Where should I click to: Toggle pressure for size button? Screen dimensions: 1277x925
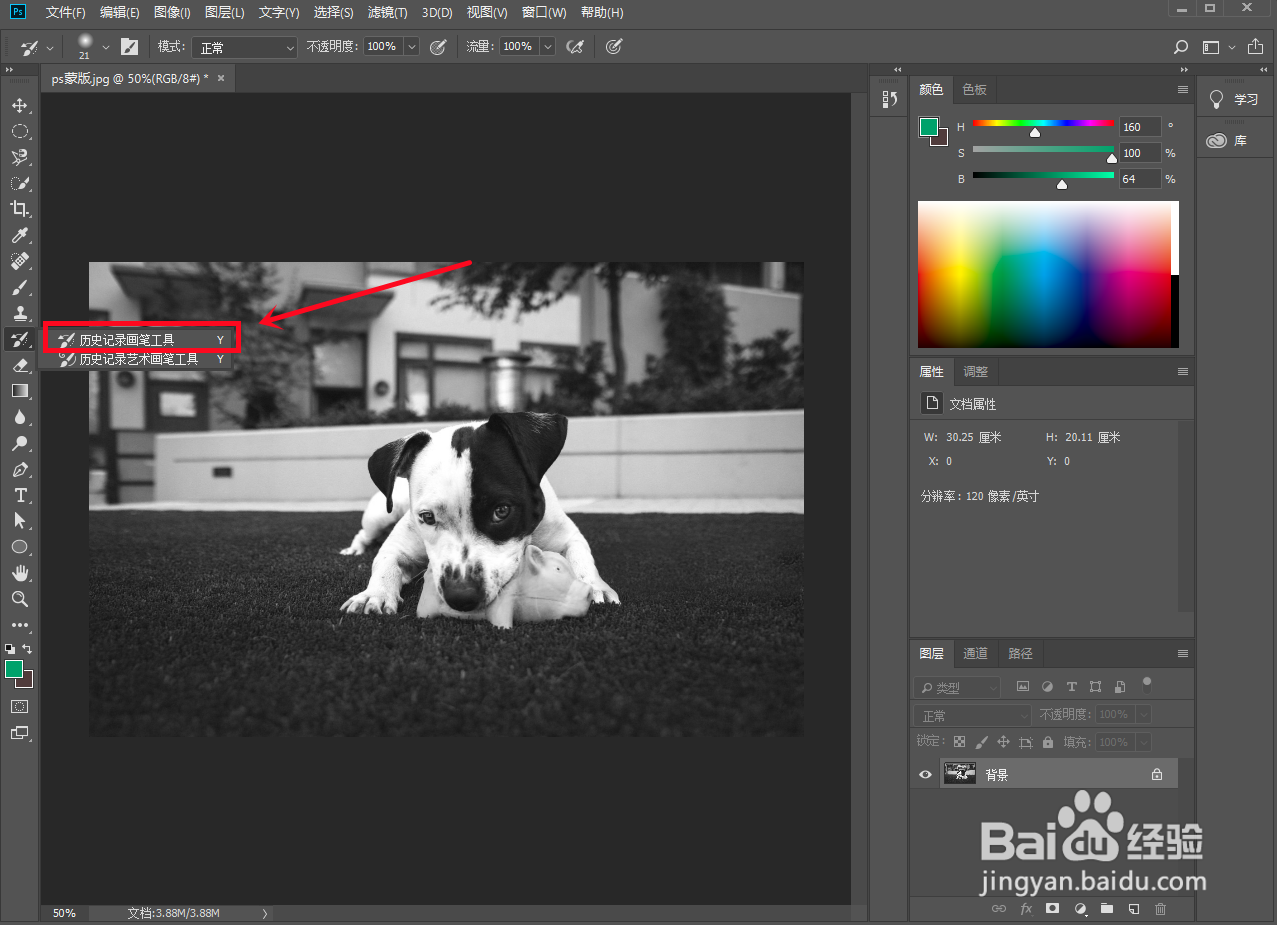615,46
